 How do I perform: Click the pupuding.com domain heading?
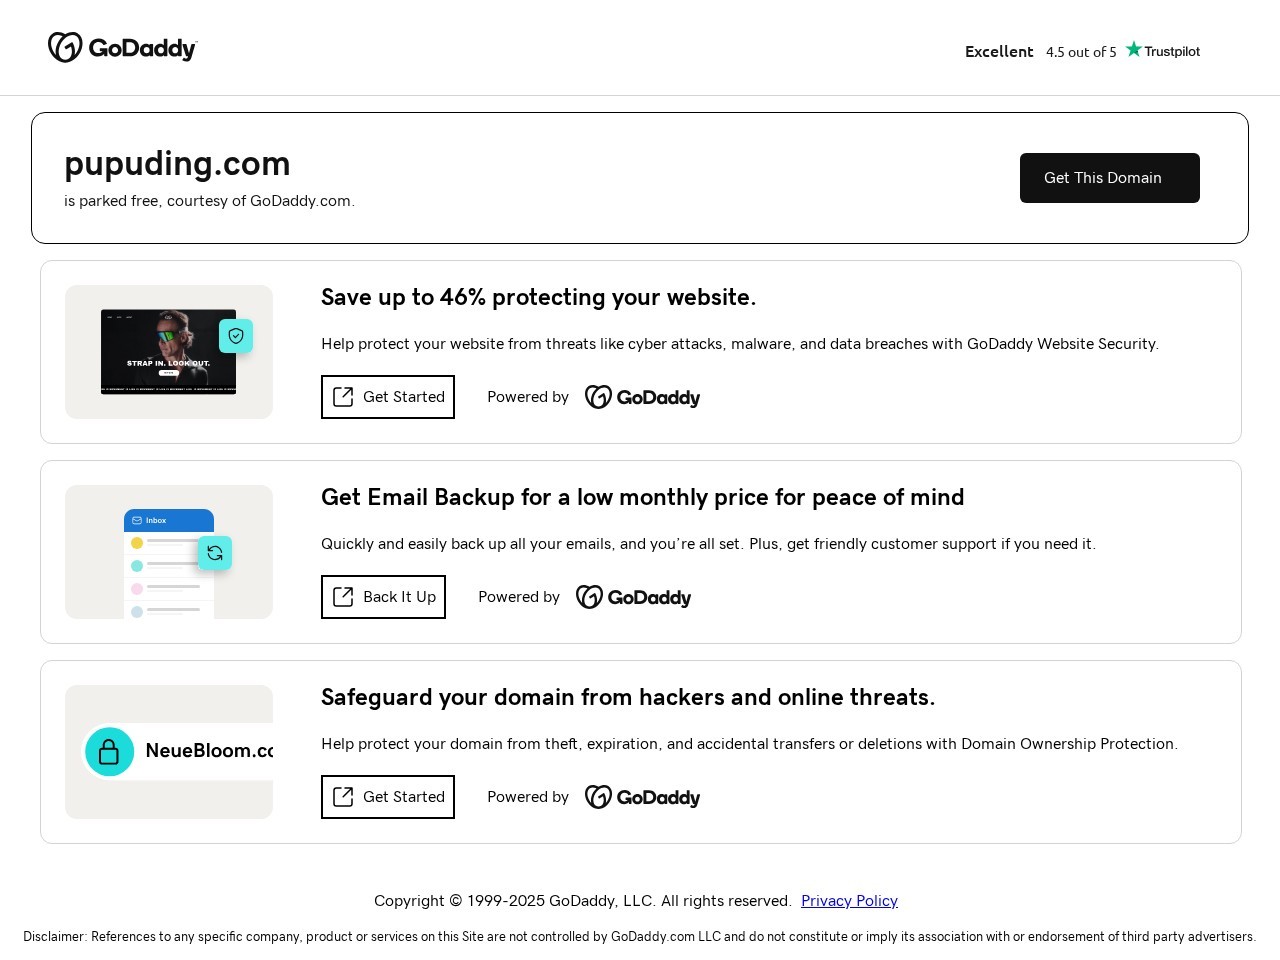pyautogui.click(x=177, y=164)
